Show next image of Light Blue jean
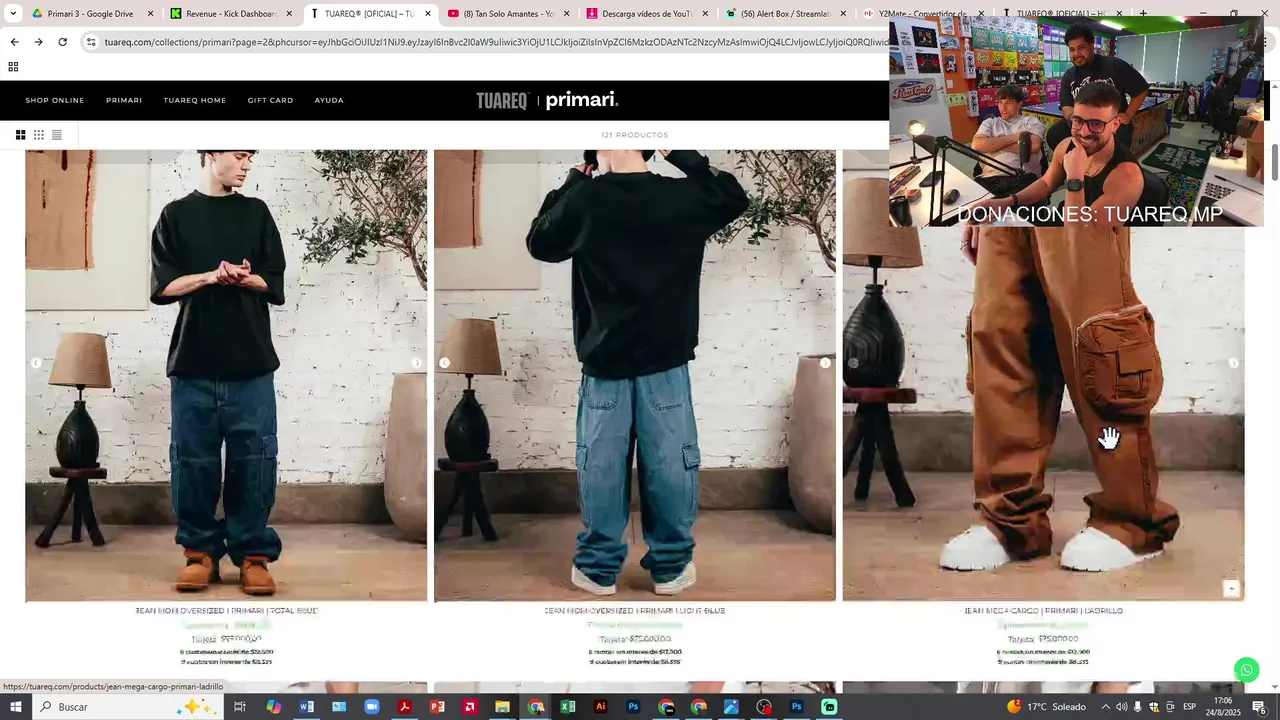Viewport: 1280px width, 720px height. click(825, 363)
